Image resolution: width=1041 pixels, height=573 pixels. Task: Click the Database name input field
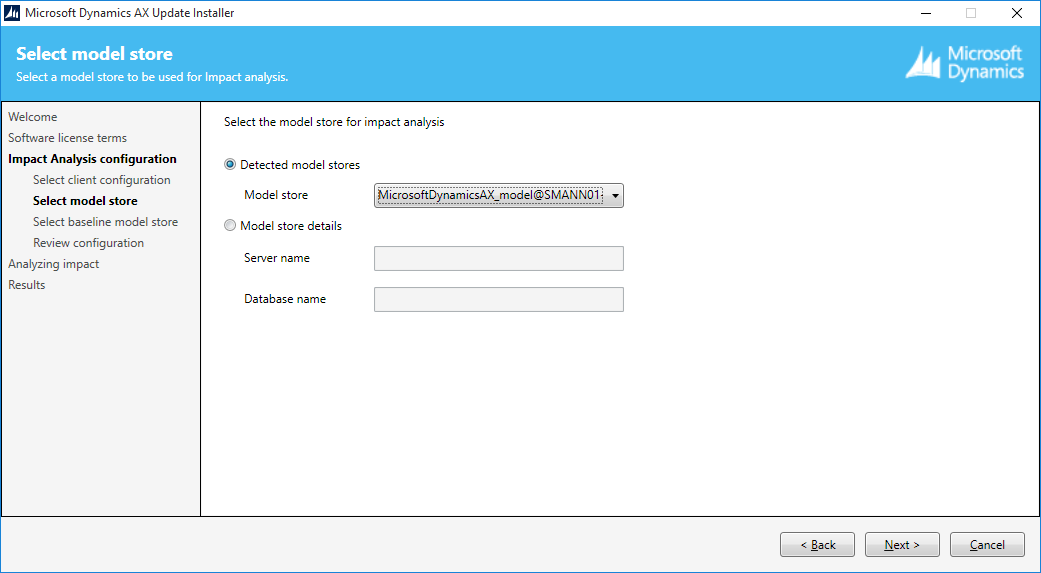pyautogui.click(x=499, y=299)
